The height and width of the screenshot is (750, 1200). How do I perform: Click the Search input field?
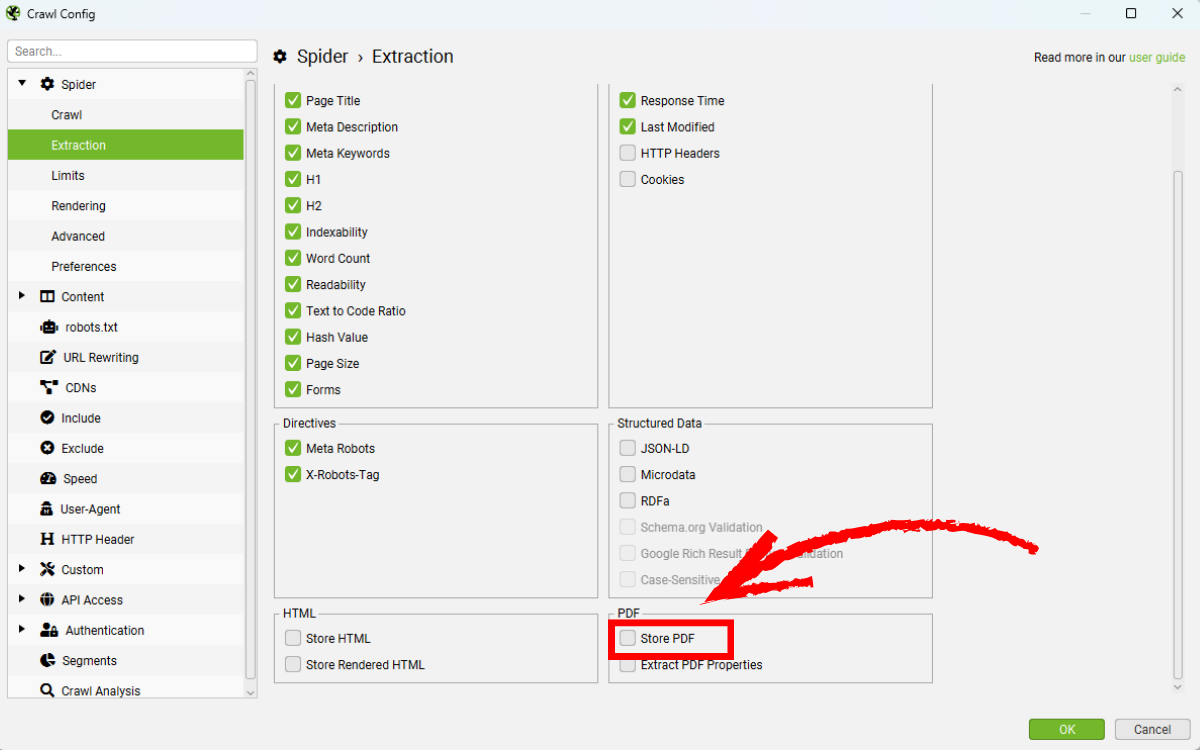coord(132,51)
